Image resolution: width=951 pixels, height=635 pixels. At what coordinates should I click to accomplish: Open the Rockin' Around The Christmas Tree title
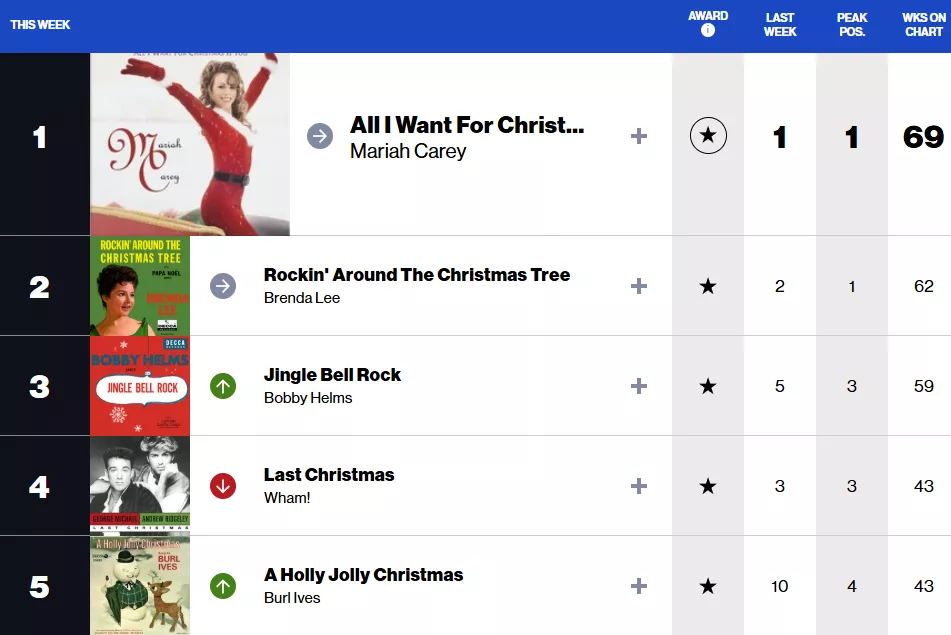(417, 275)
